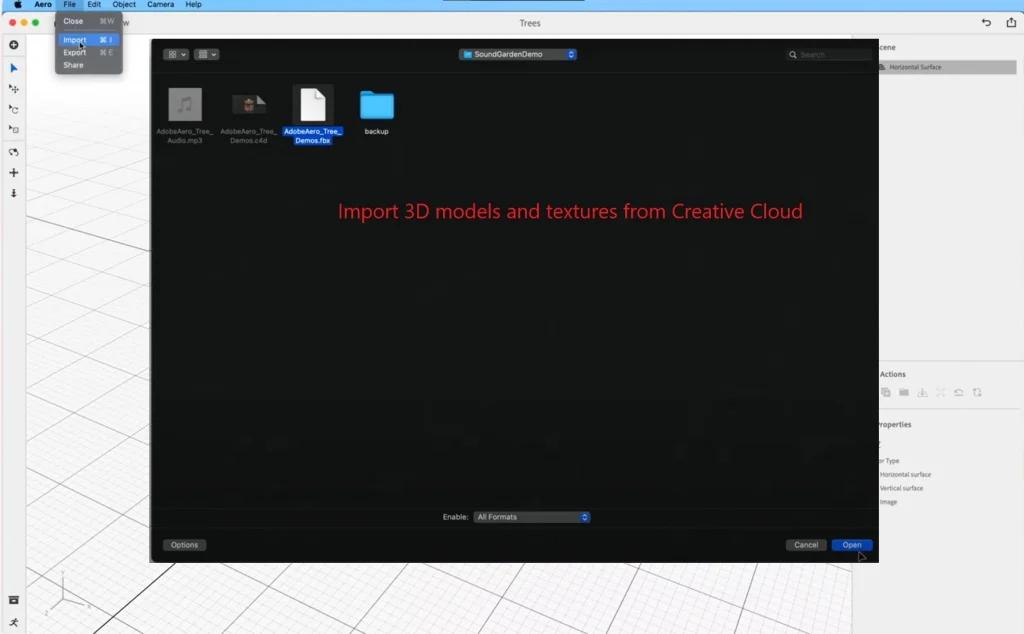Image resolution: width=1024 pixels, height=634 pixels.
Task: Choose Horizontal surface anchor type
Action: [x=905, y=475]
